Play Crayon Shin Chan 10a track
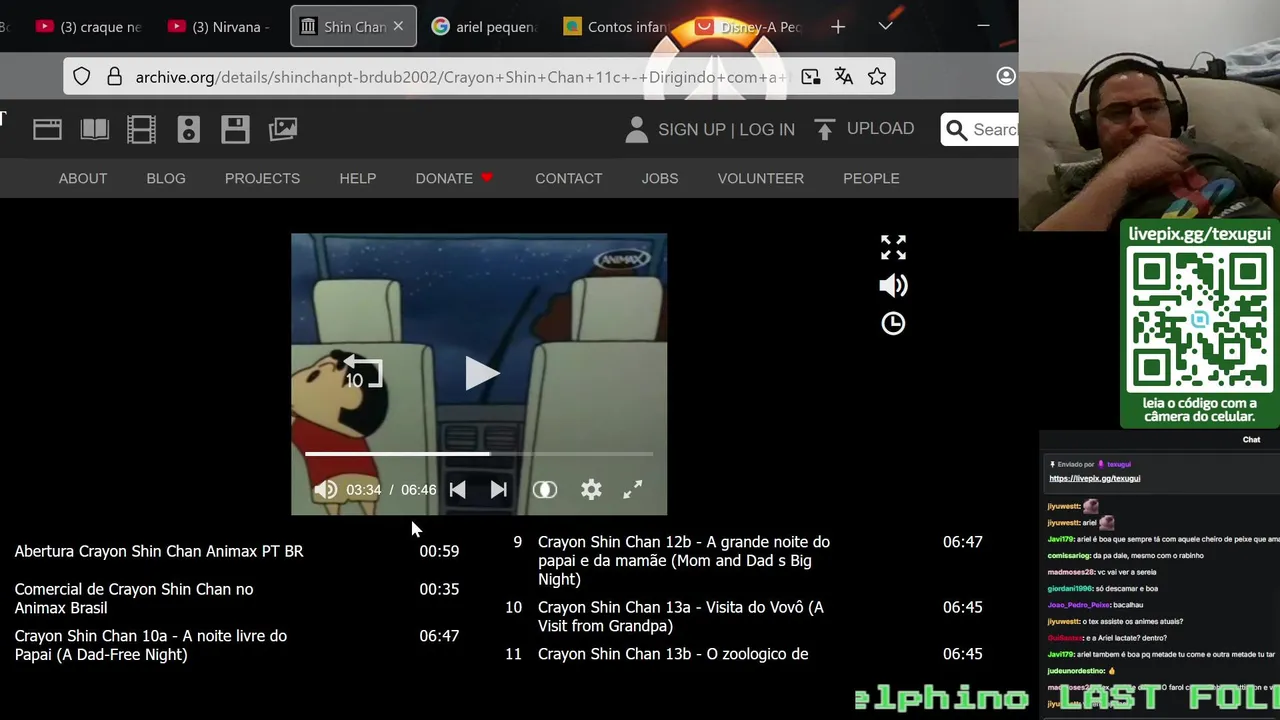The image size is (1280, 720). 236,645
